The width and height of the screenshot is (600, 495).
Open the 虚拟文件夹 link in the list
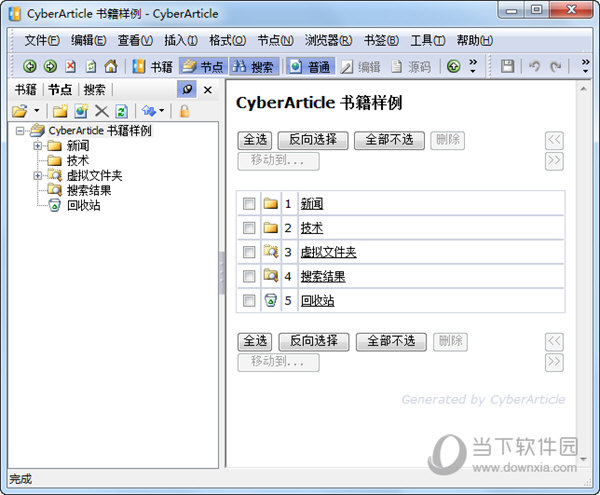tap(328, 252)
